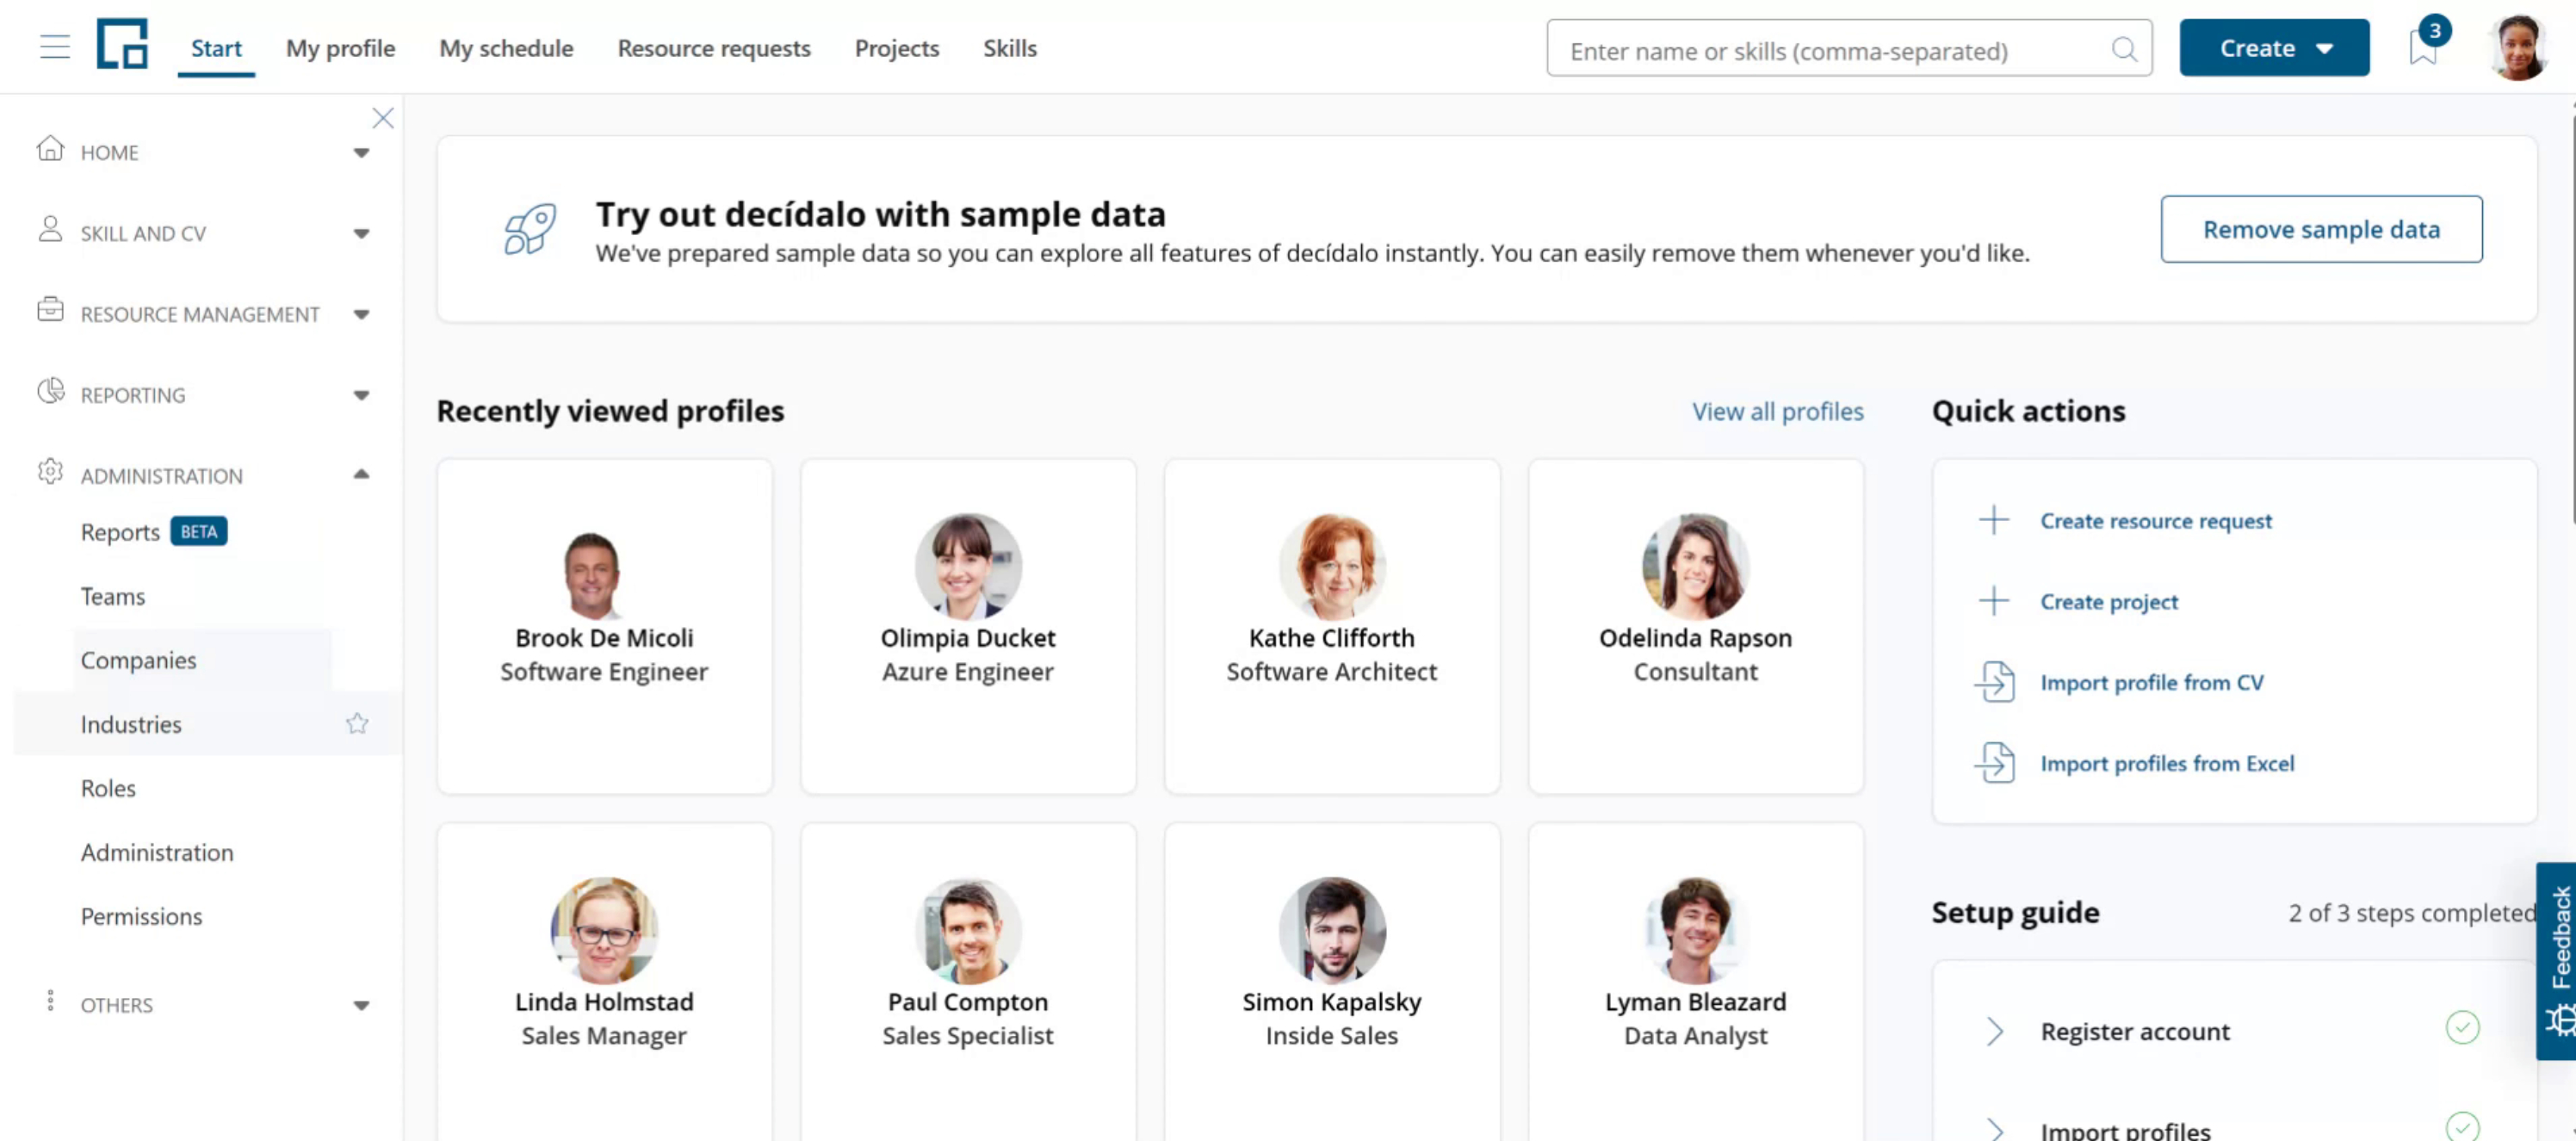
Task: Close the sidebar with the X icon
Action: tap(383, 118)
